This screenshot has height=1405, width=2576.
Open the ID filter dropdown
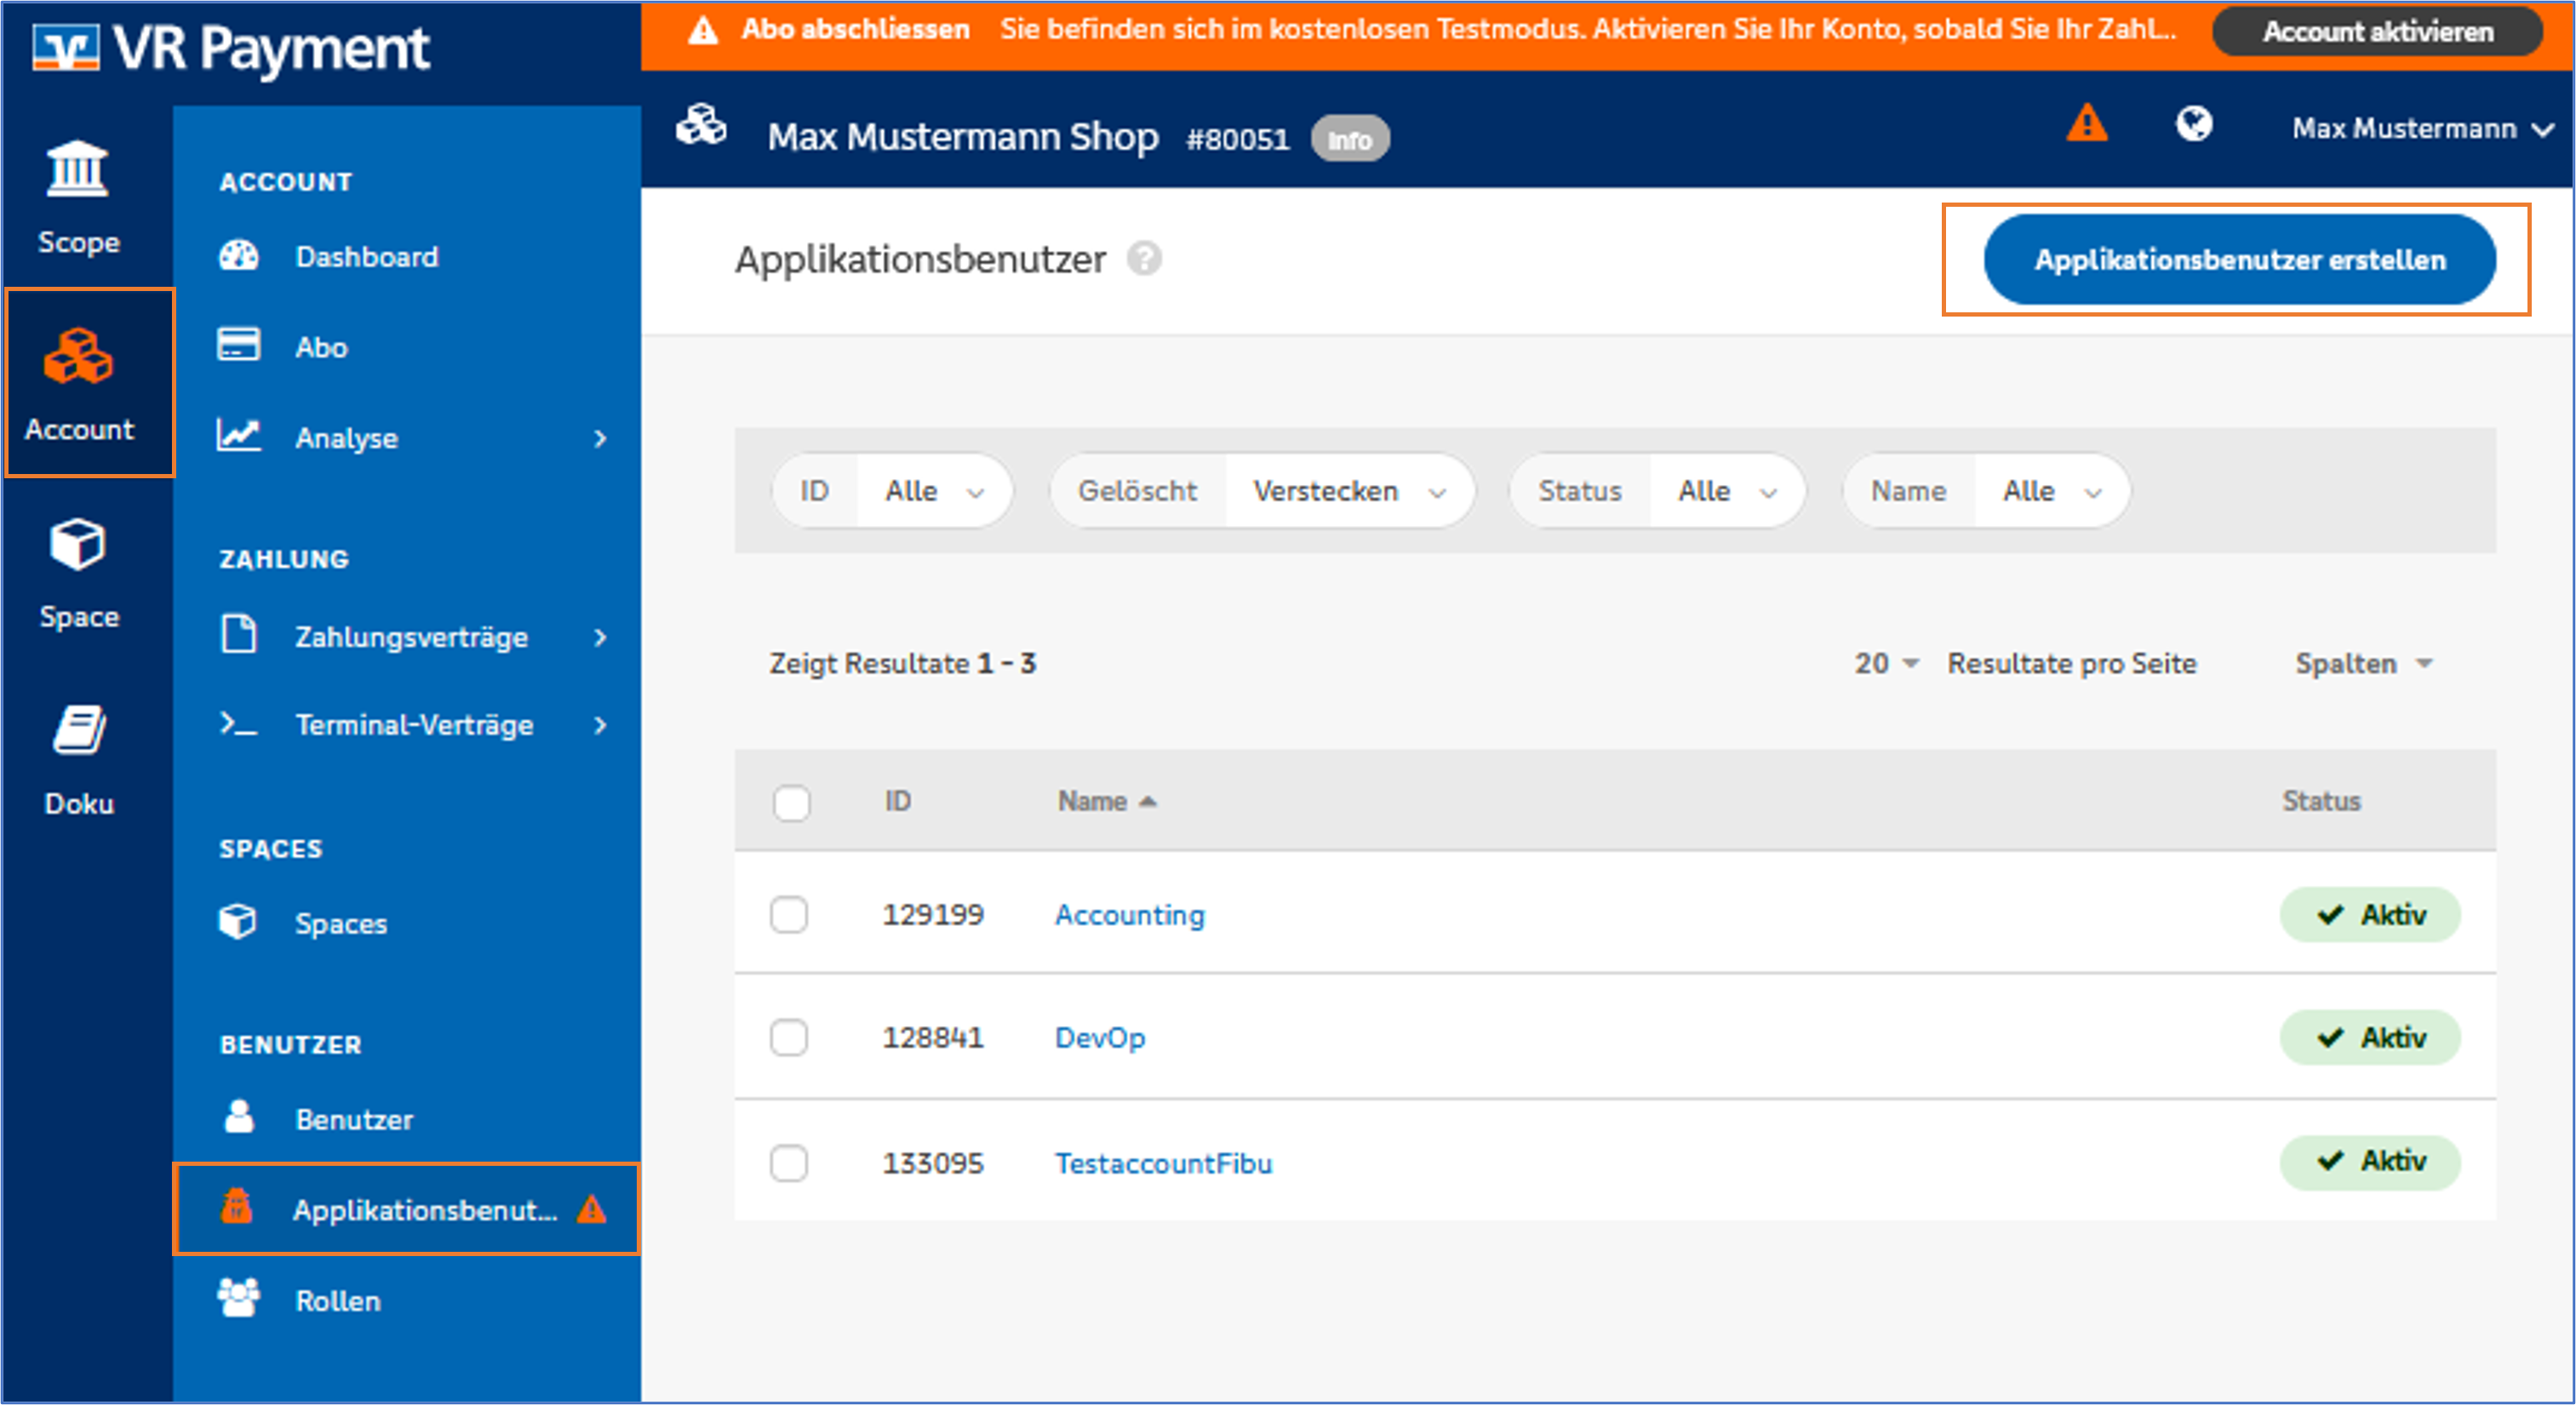pos(892,491)
